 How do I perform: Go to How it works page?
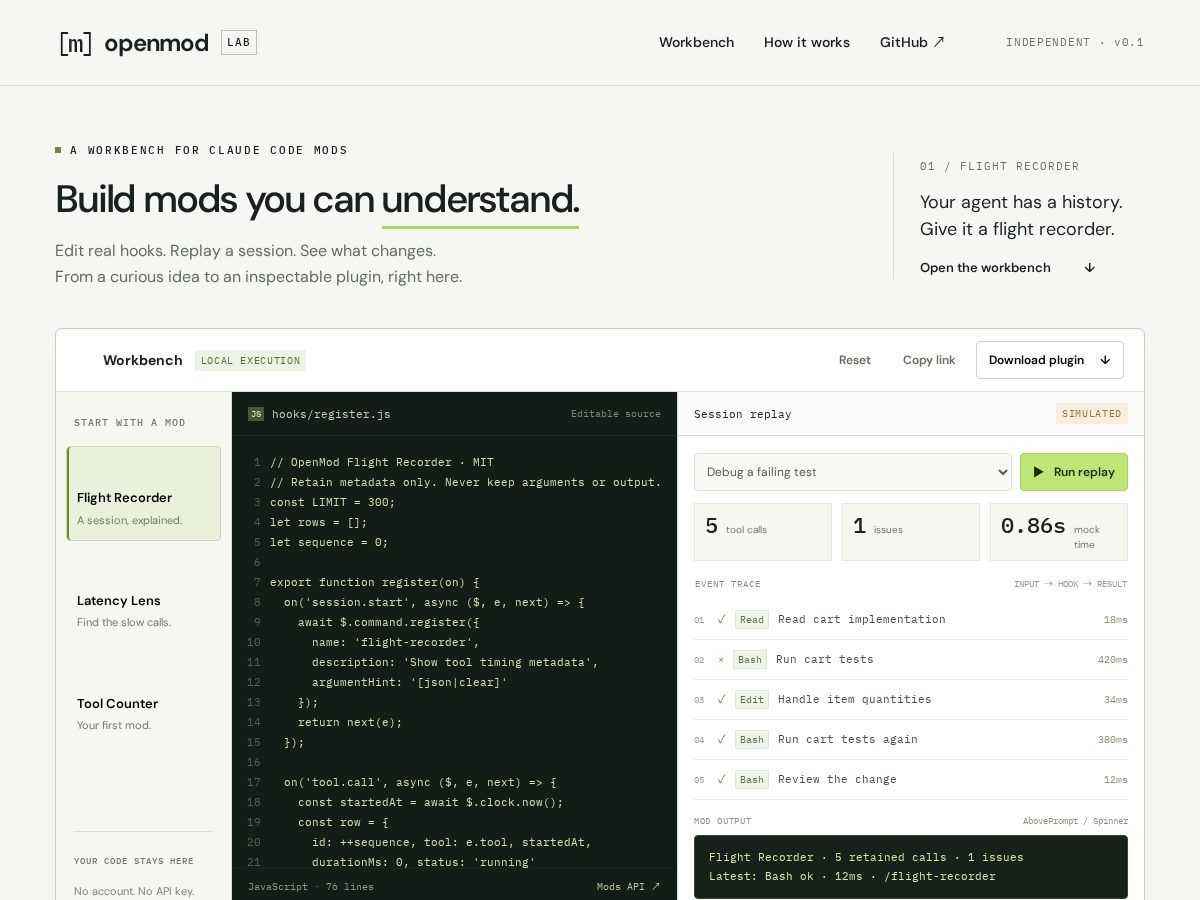807,42
